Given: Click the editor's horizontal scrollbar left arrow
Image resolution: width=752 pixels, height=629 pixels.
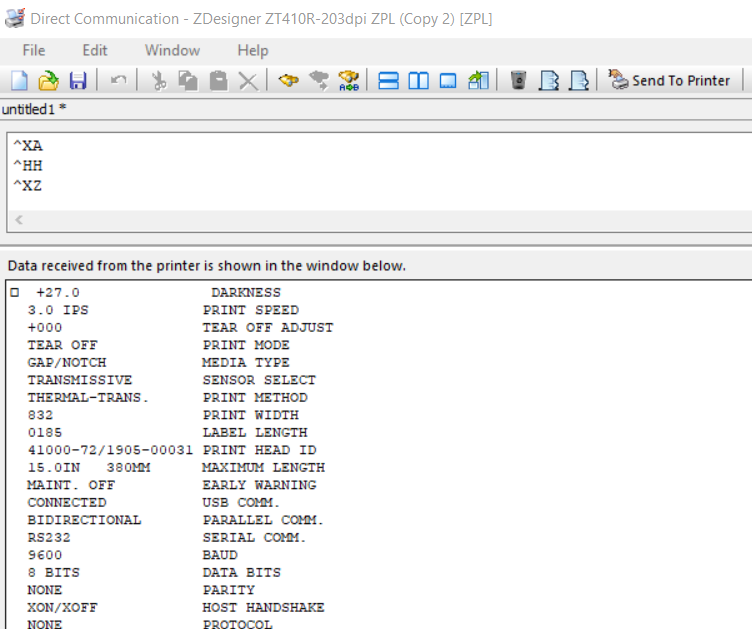Looking at the screenshot, I should click(18, 220).
